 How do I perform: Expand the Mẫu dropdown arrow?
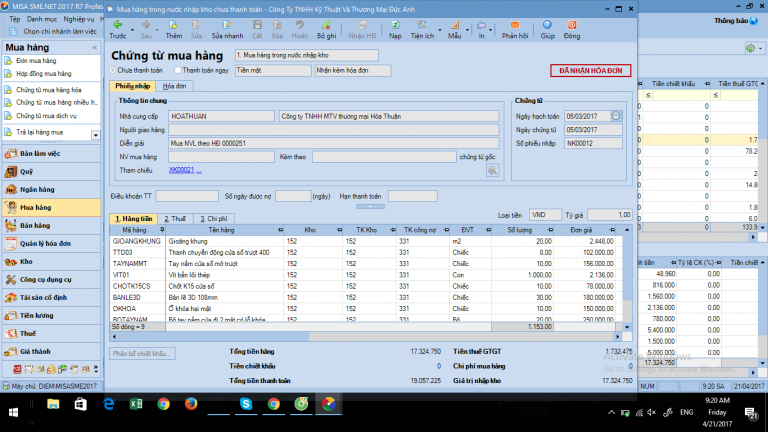[x=467, y=30]
